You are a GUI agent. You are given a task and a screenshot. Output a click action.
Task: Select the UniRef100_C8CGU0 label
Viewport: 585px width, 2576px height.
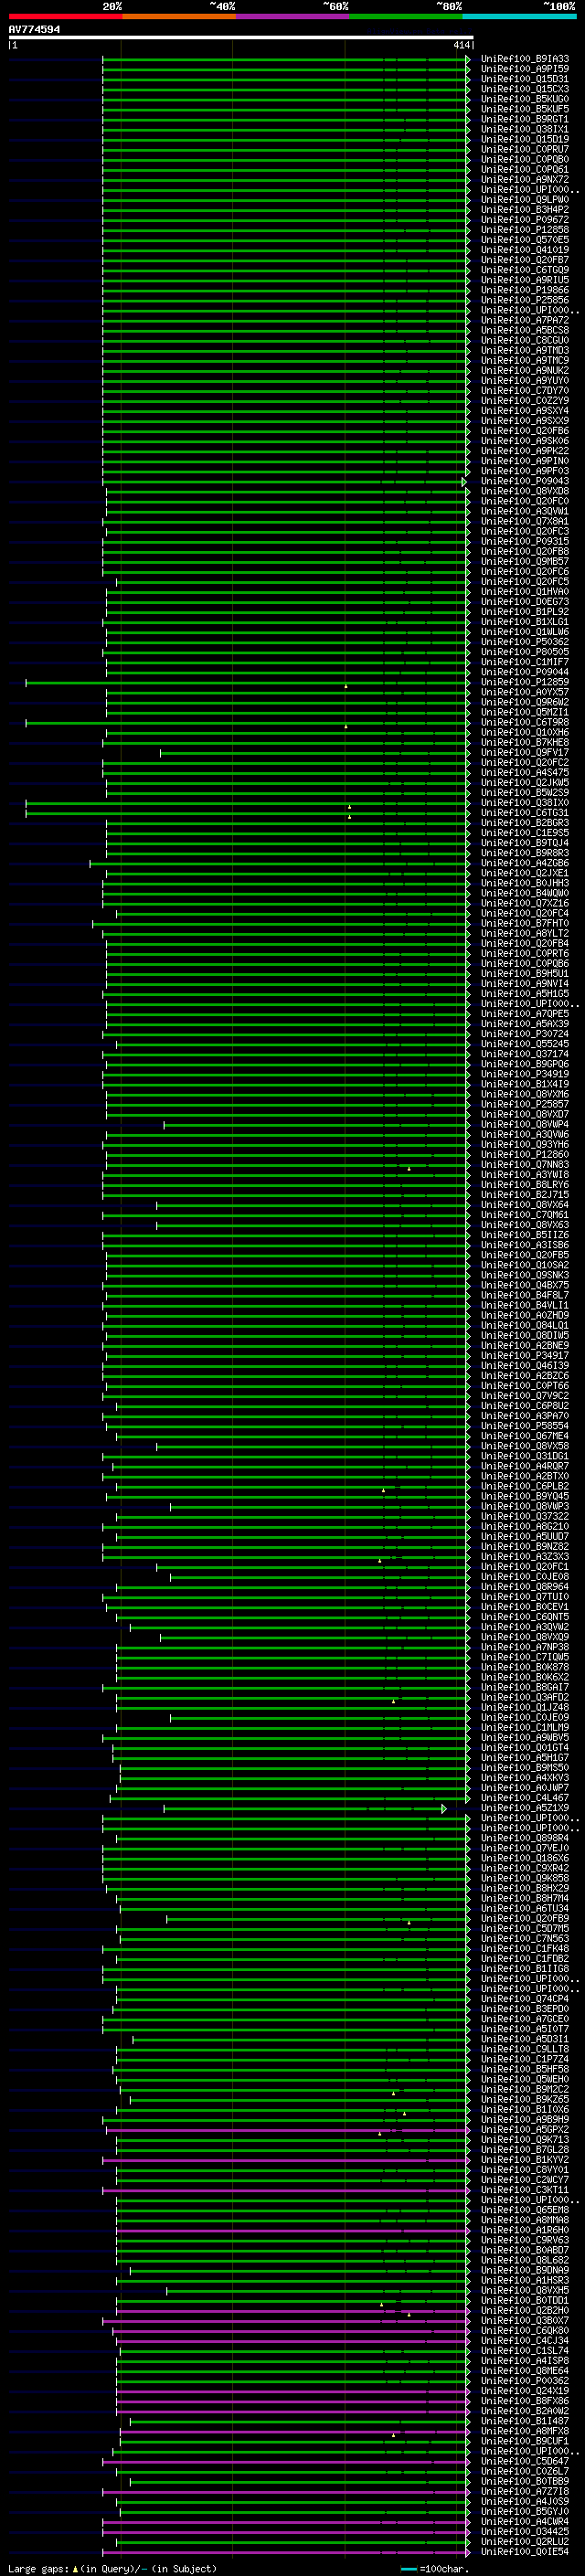tap(524, 340)
